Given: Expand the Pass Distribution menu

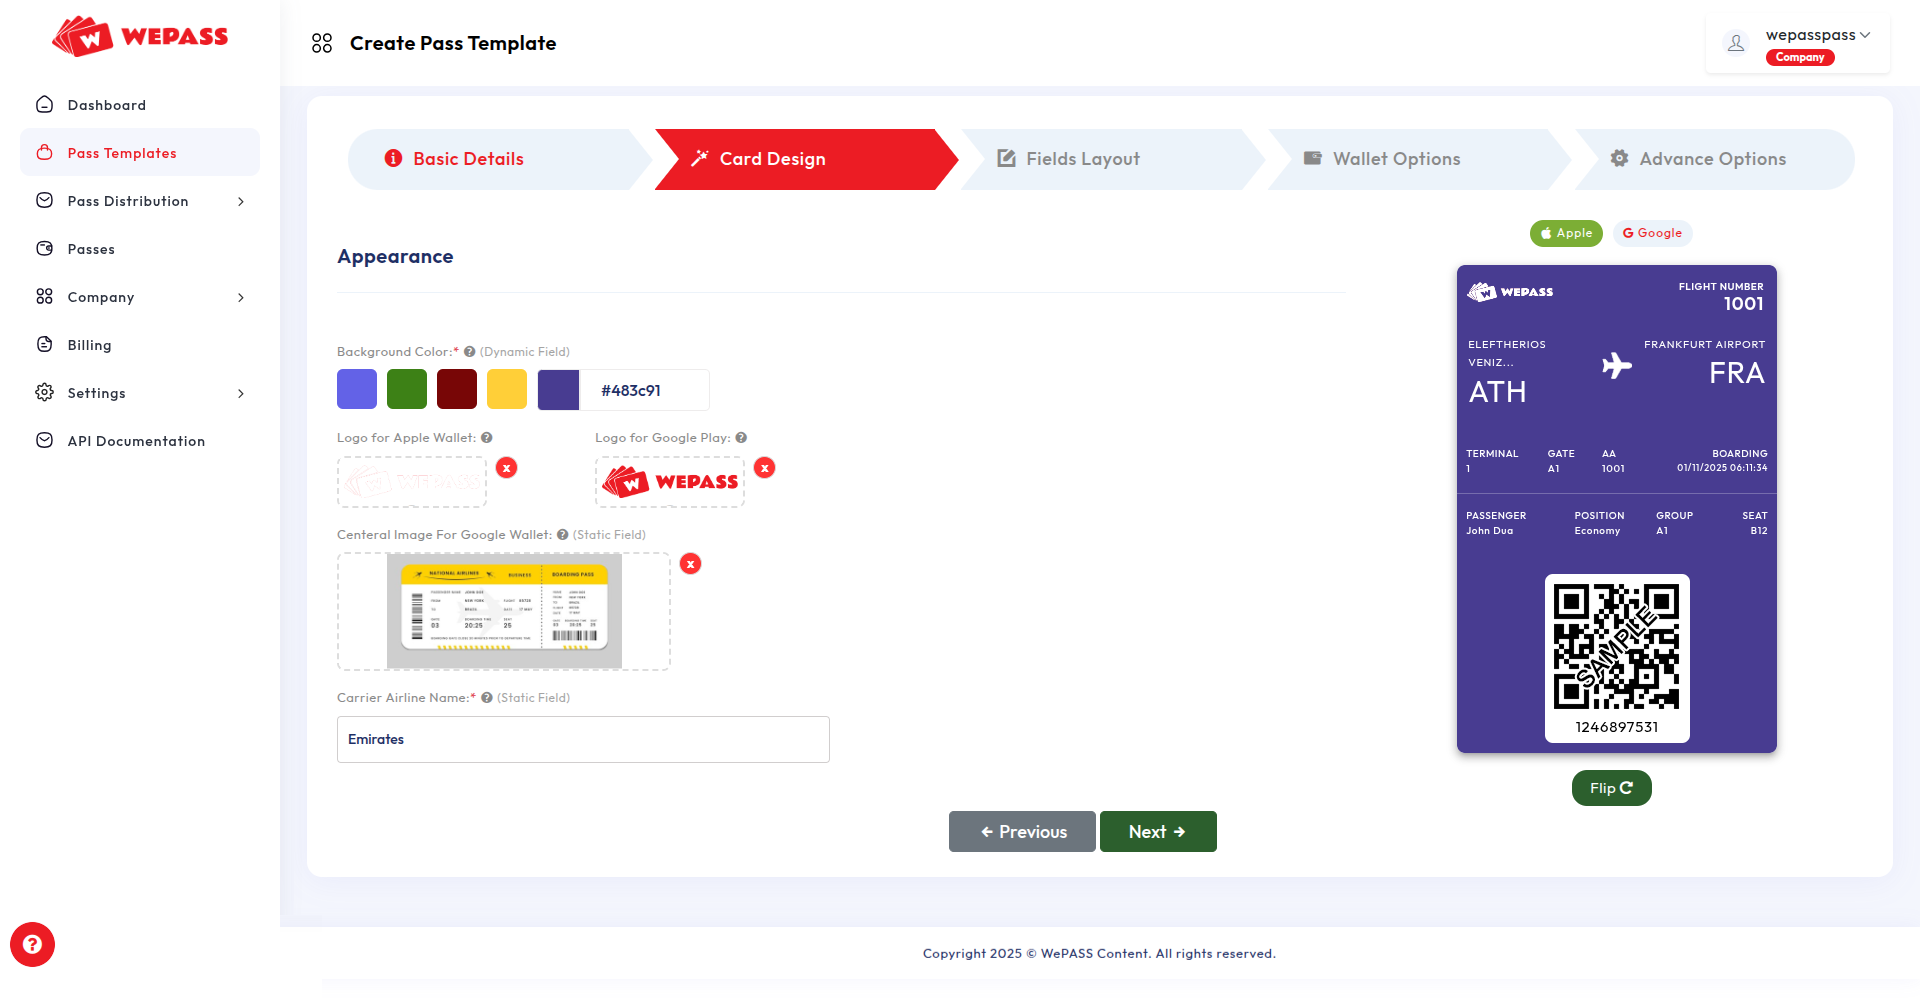Looking at the screenshot, I should tap(128, 201).
